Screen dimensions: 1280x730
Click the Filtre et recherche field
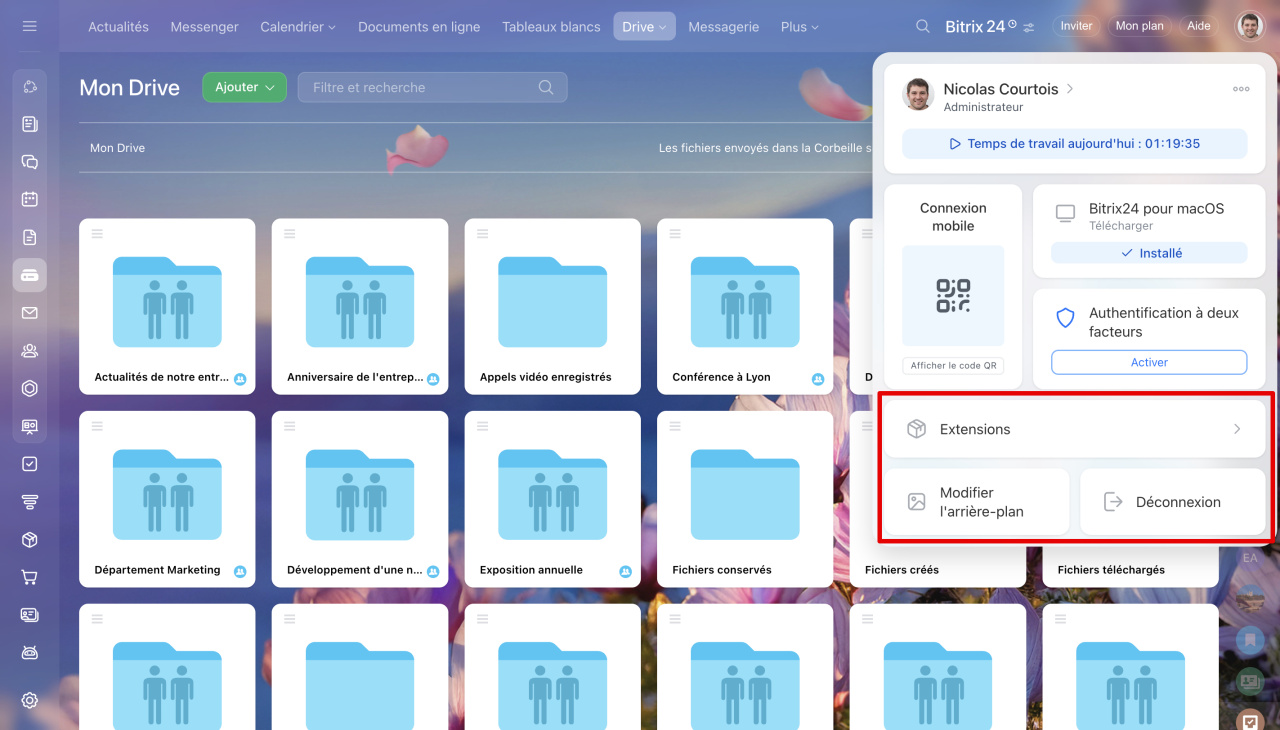click(x=432, y=87)
